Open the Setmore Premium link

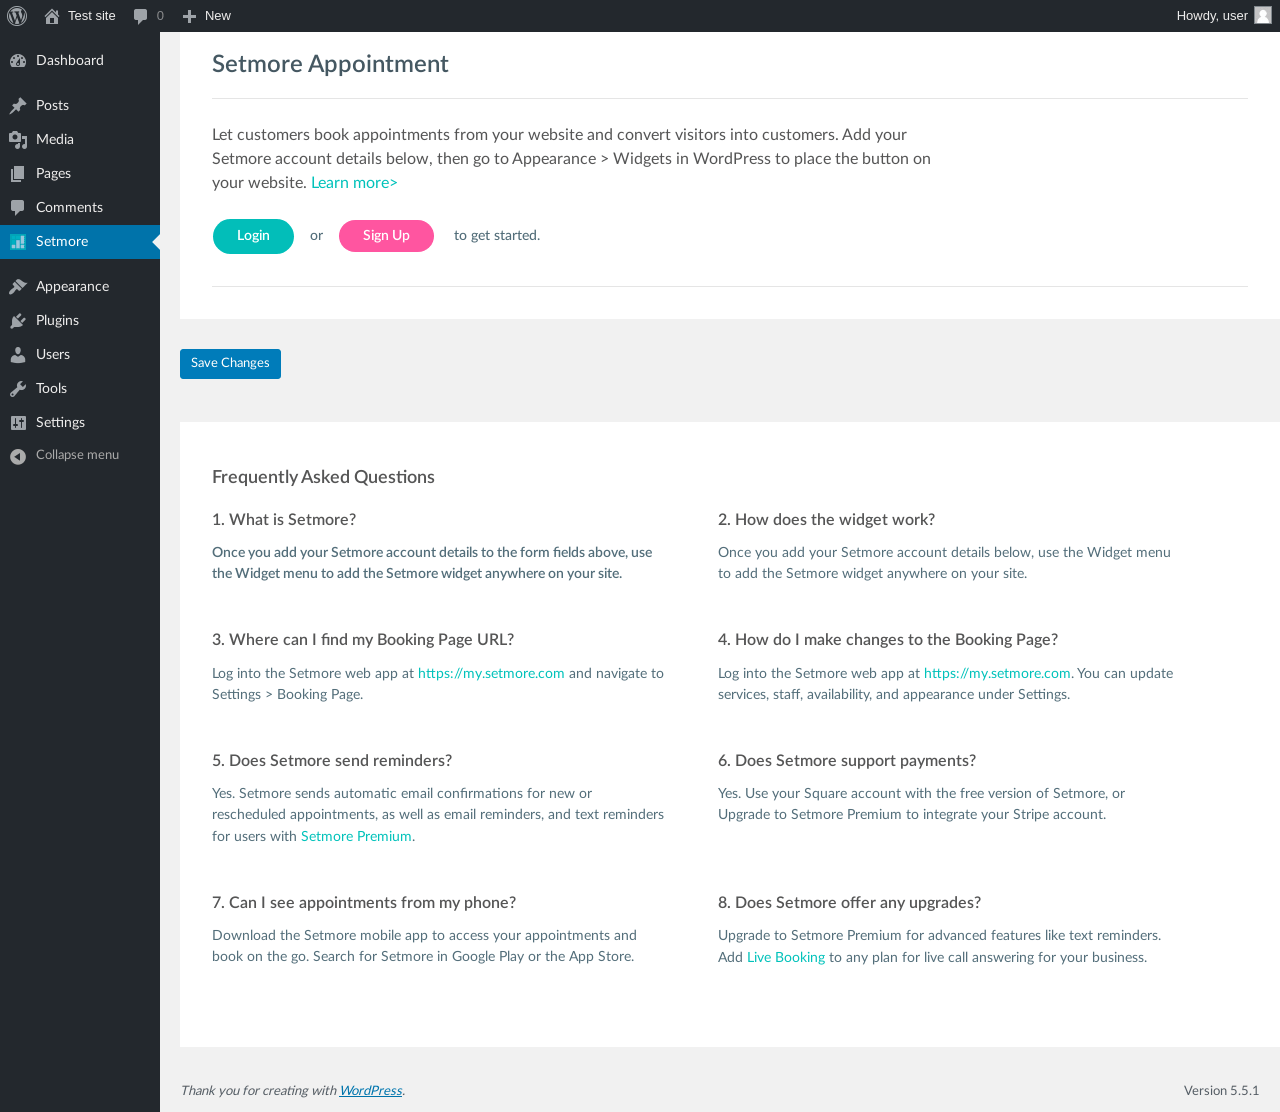356,836
